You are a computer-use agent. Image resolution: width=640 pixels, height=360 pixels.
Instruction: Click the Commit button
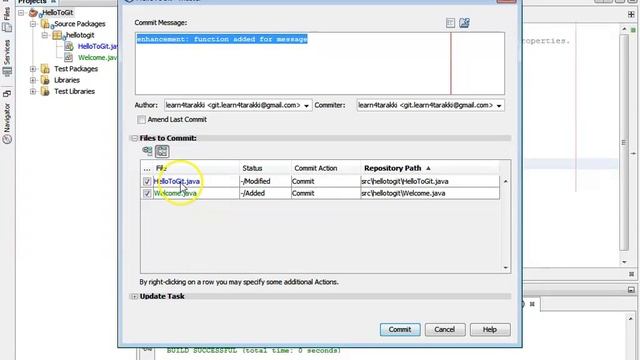click(x=400, y=329)
